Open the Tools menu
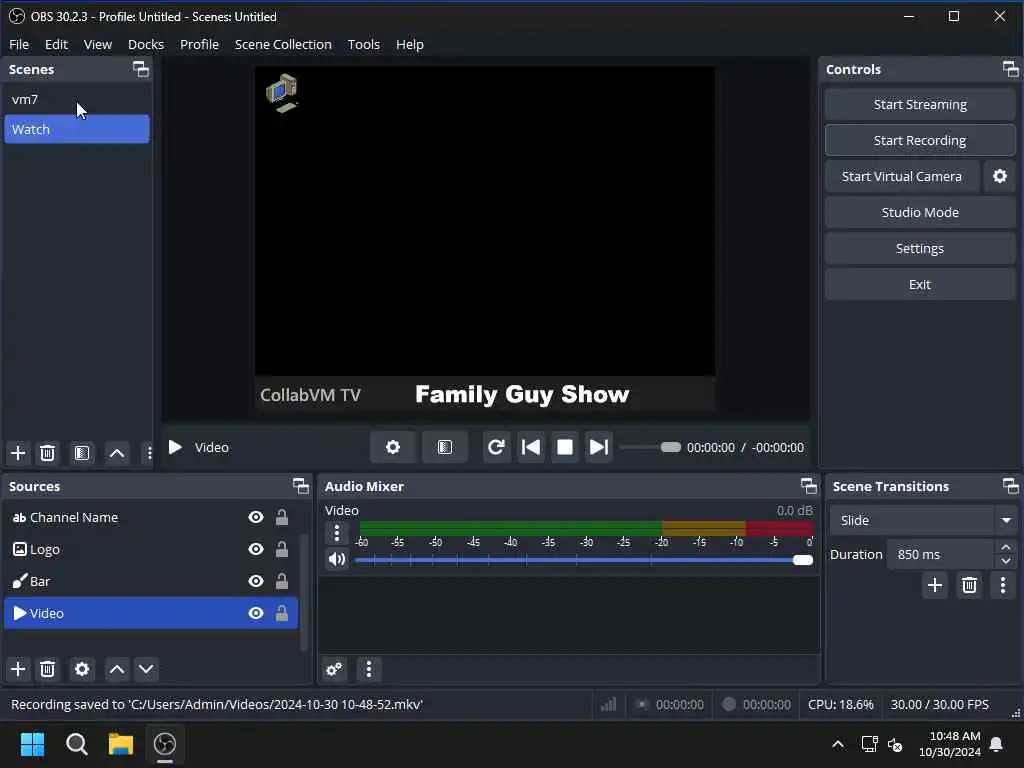The width and height of the screenshot is (1024, 768). 363,44
